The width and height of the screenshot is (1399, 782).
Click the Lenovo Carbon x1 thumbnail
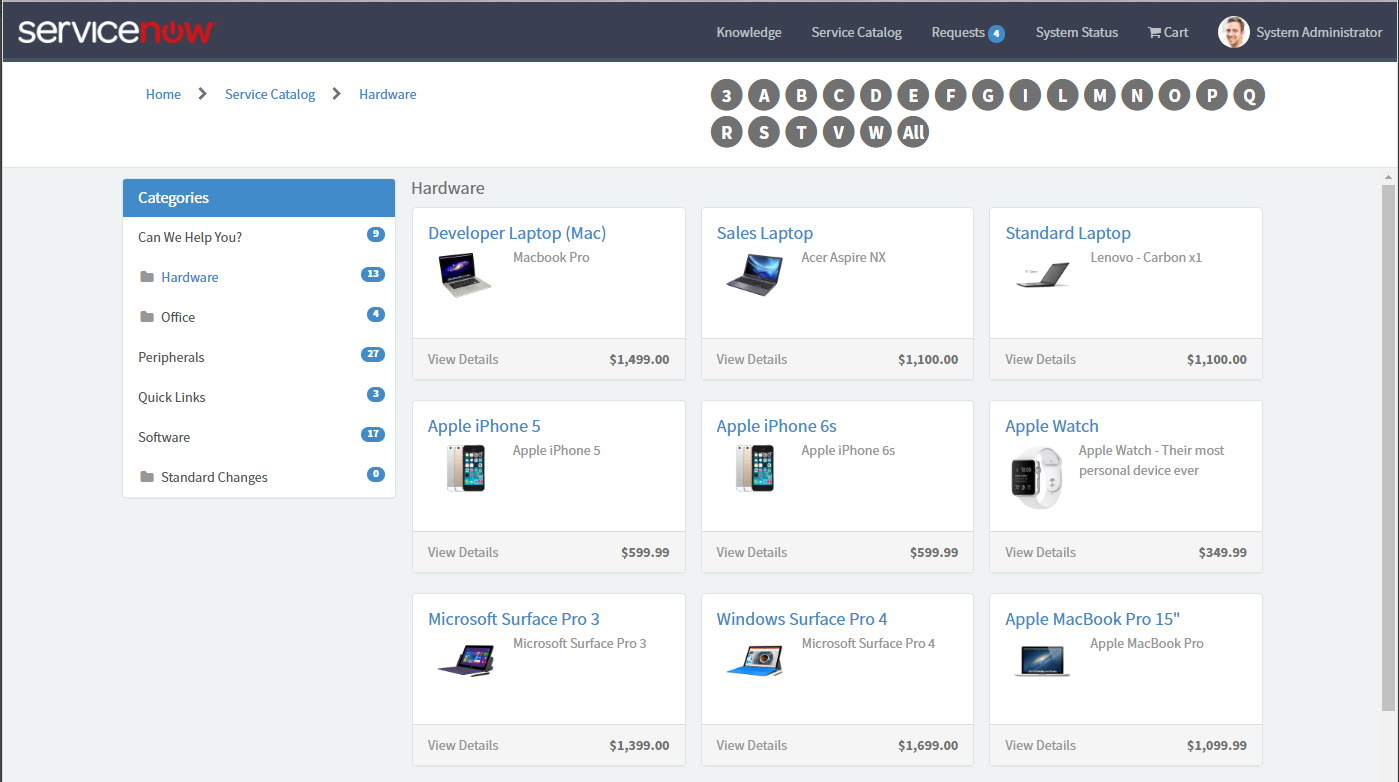[x=1043, y=275]
